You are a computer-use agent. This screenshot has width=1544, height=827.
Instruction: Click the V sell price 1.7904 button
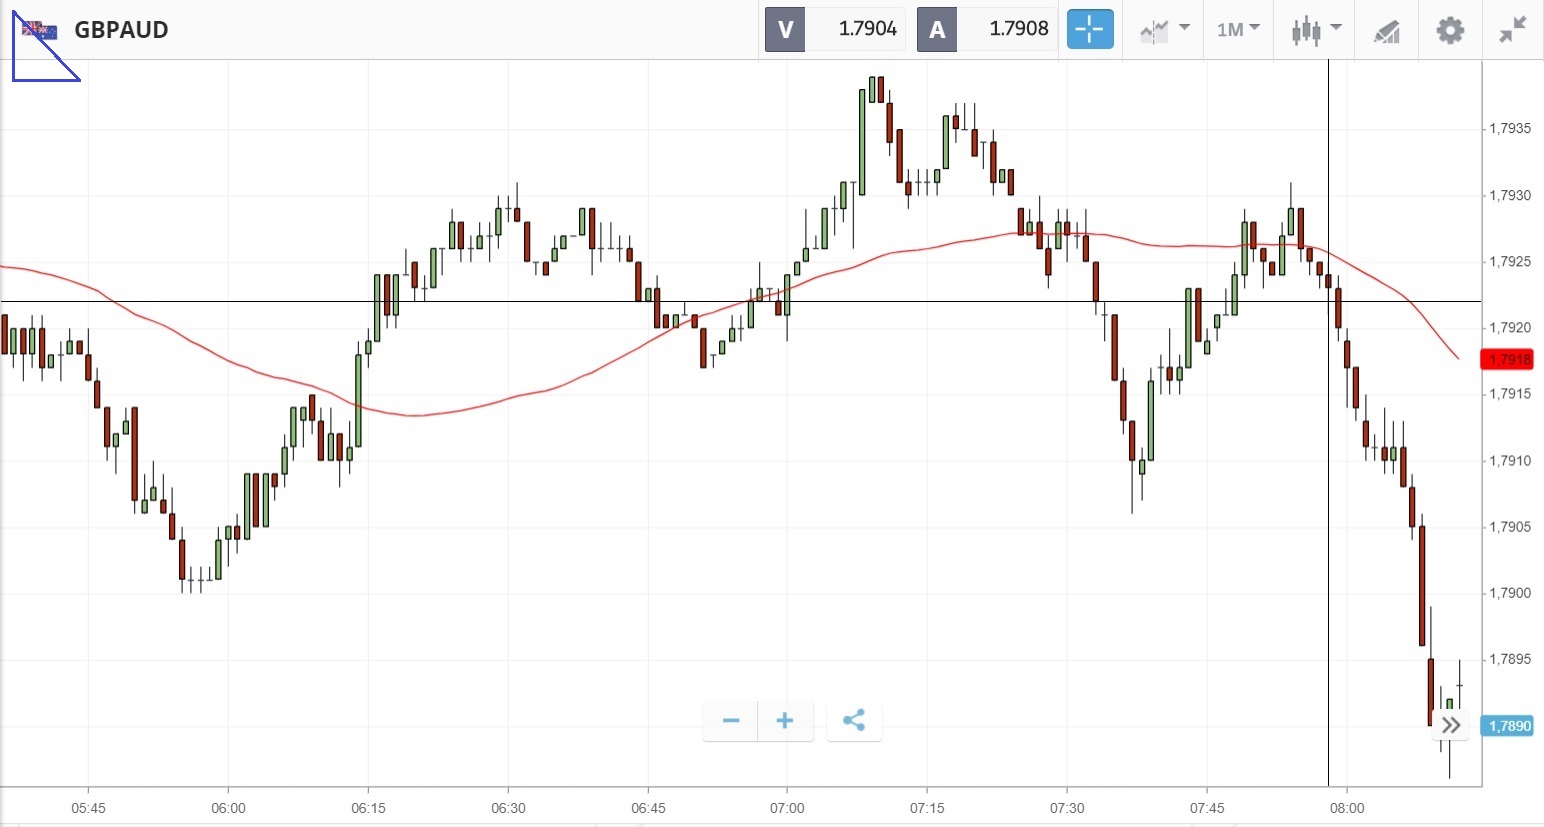835,29
